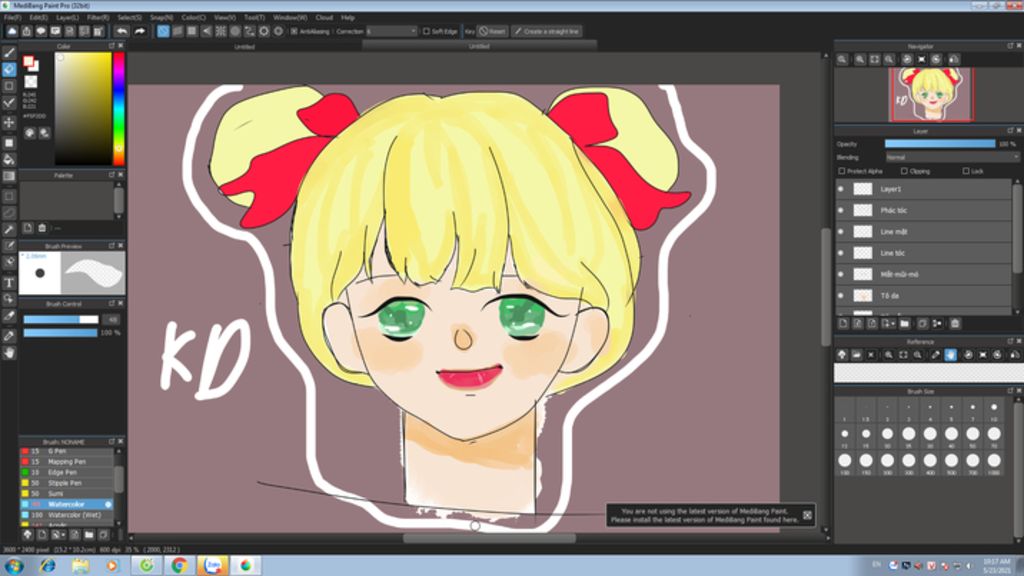This screenshot has width=1024, height=576.
Task: Delete layer using the trash icon
Action: coord(955,323)
